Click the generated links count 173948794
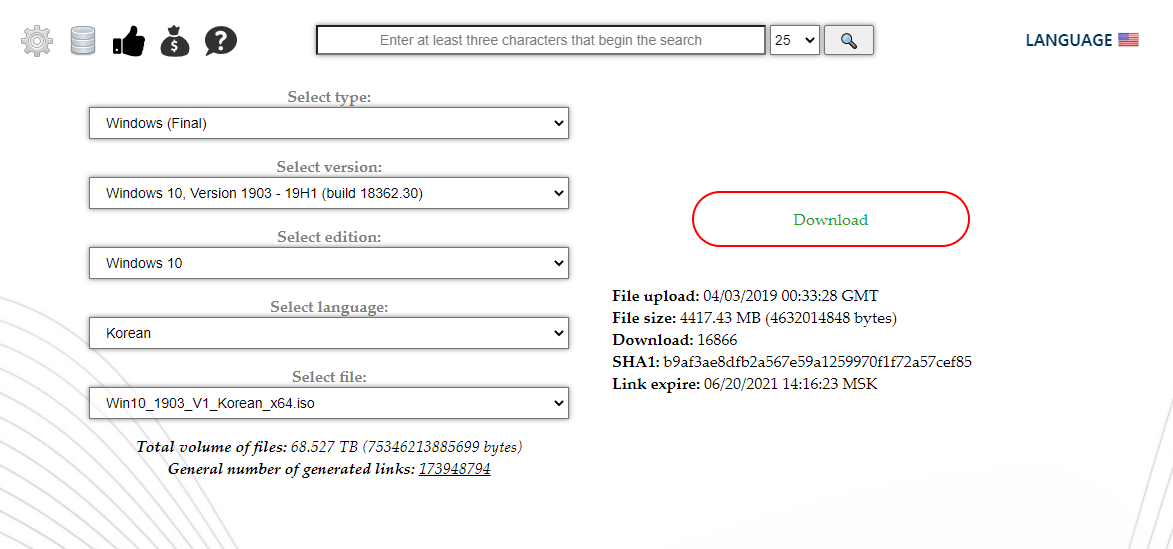 click(454, 469)
